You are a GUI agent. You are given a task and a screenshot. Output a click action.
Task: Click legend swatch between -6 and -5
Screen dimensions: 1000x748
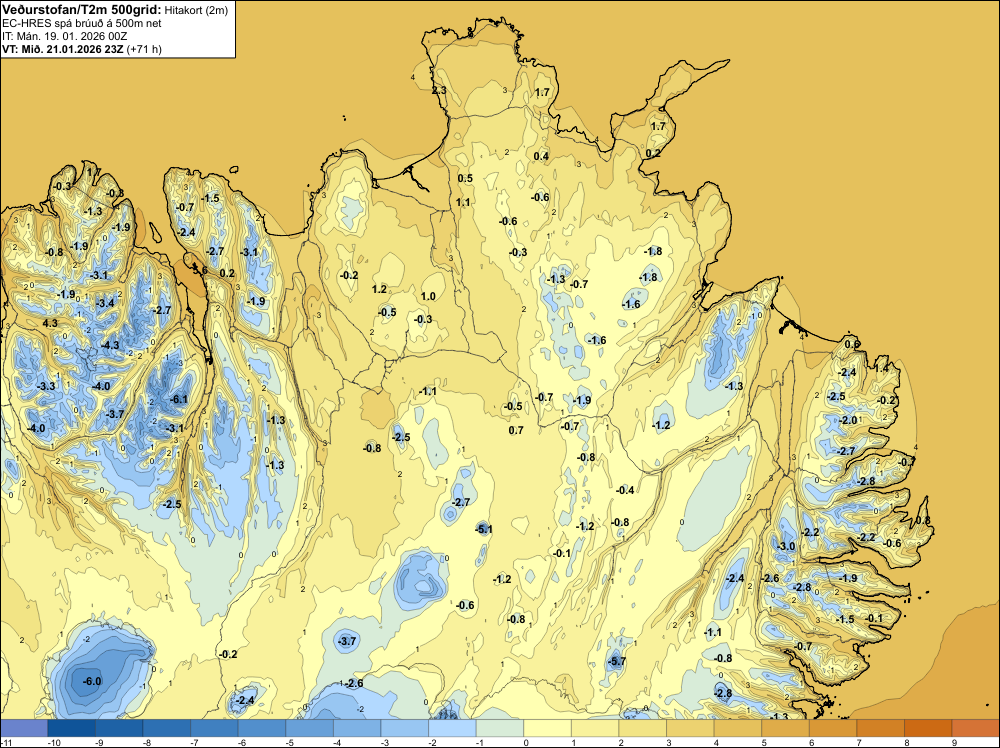click(x=261, y=728)
